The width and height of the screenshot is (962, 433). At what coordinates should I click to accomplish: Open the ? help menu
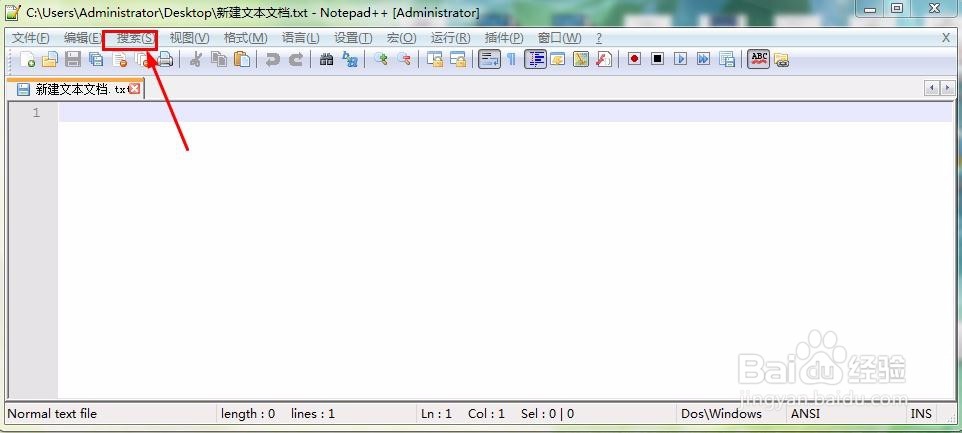pos(599,38)
